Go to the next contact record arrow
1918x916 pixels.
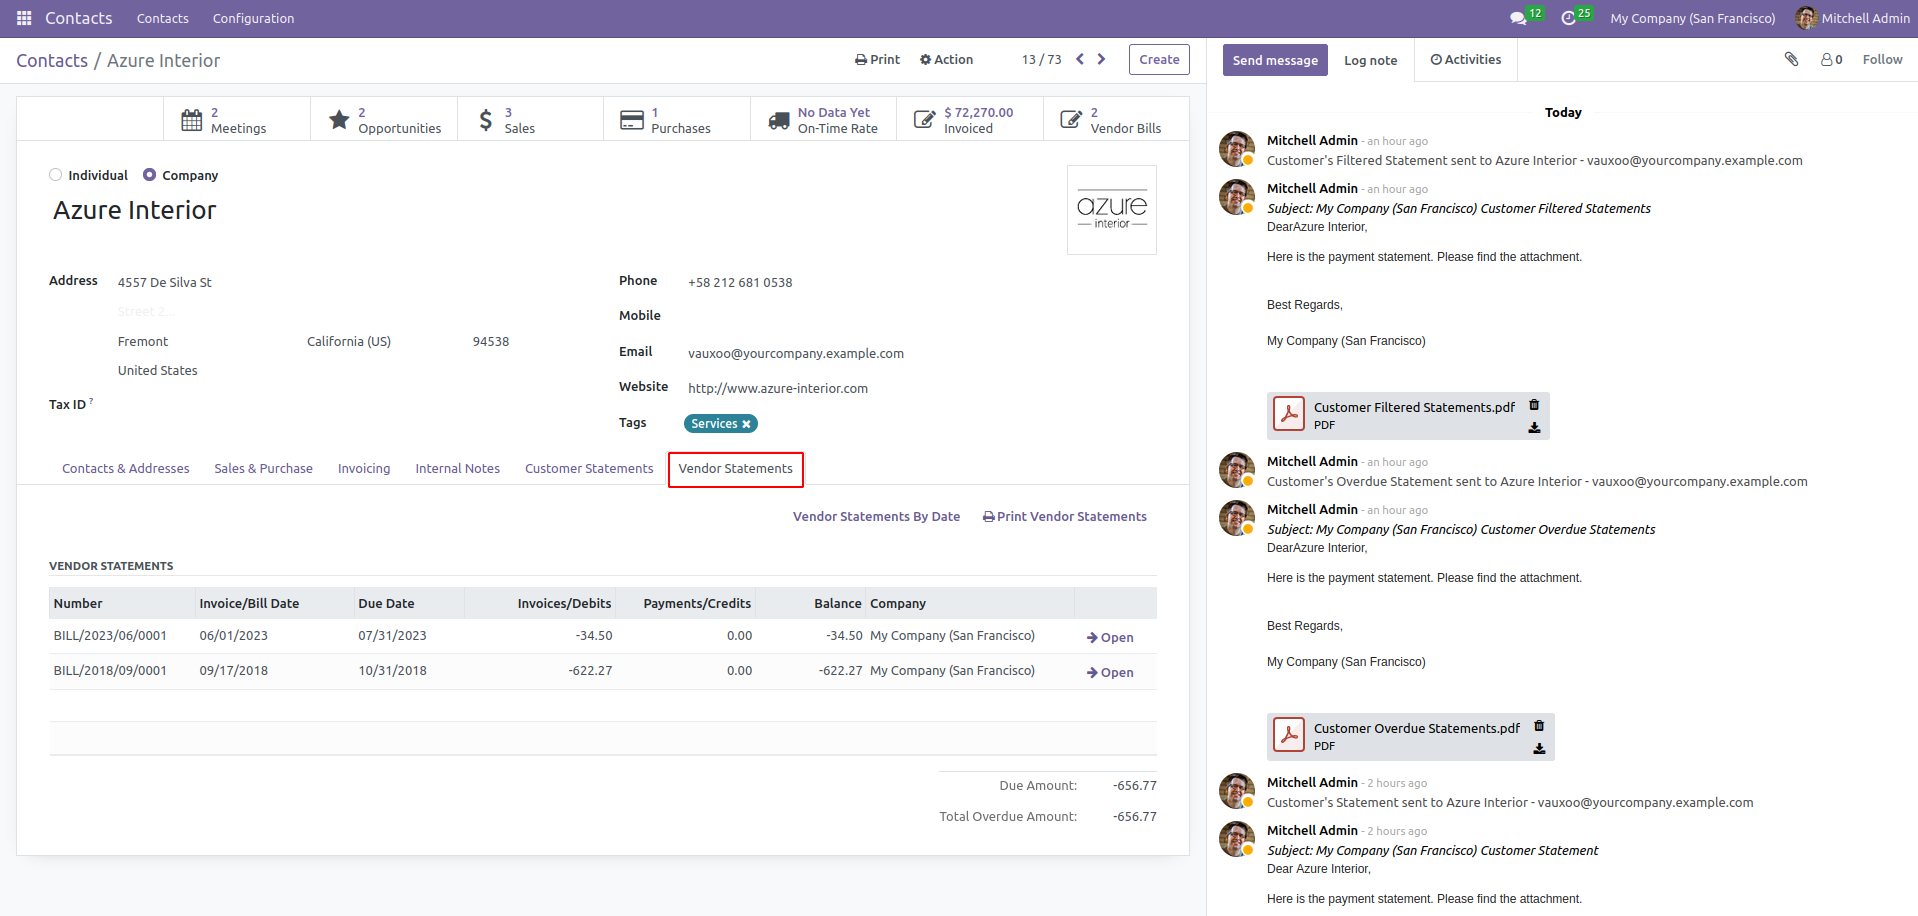tap(1101, 59)
